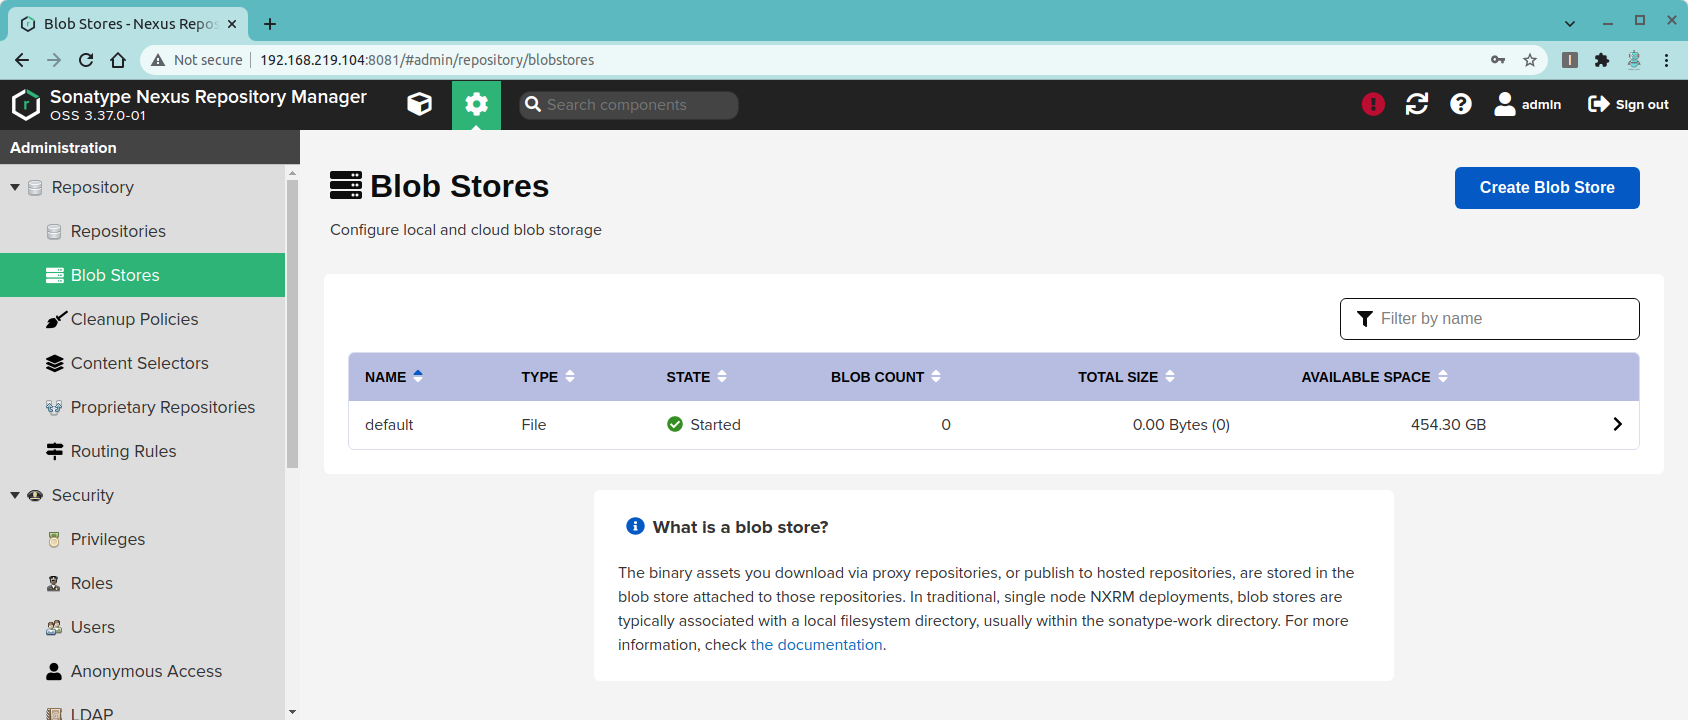Sort the table by NAME column
The image size is (1688, 720).
(x=394, y=377)
